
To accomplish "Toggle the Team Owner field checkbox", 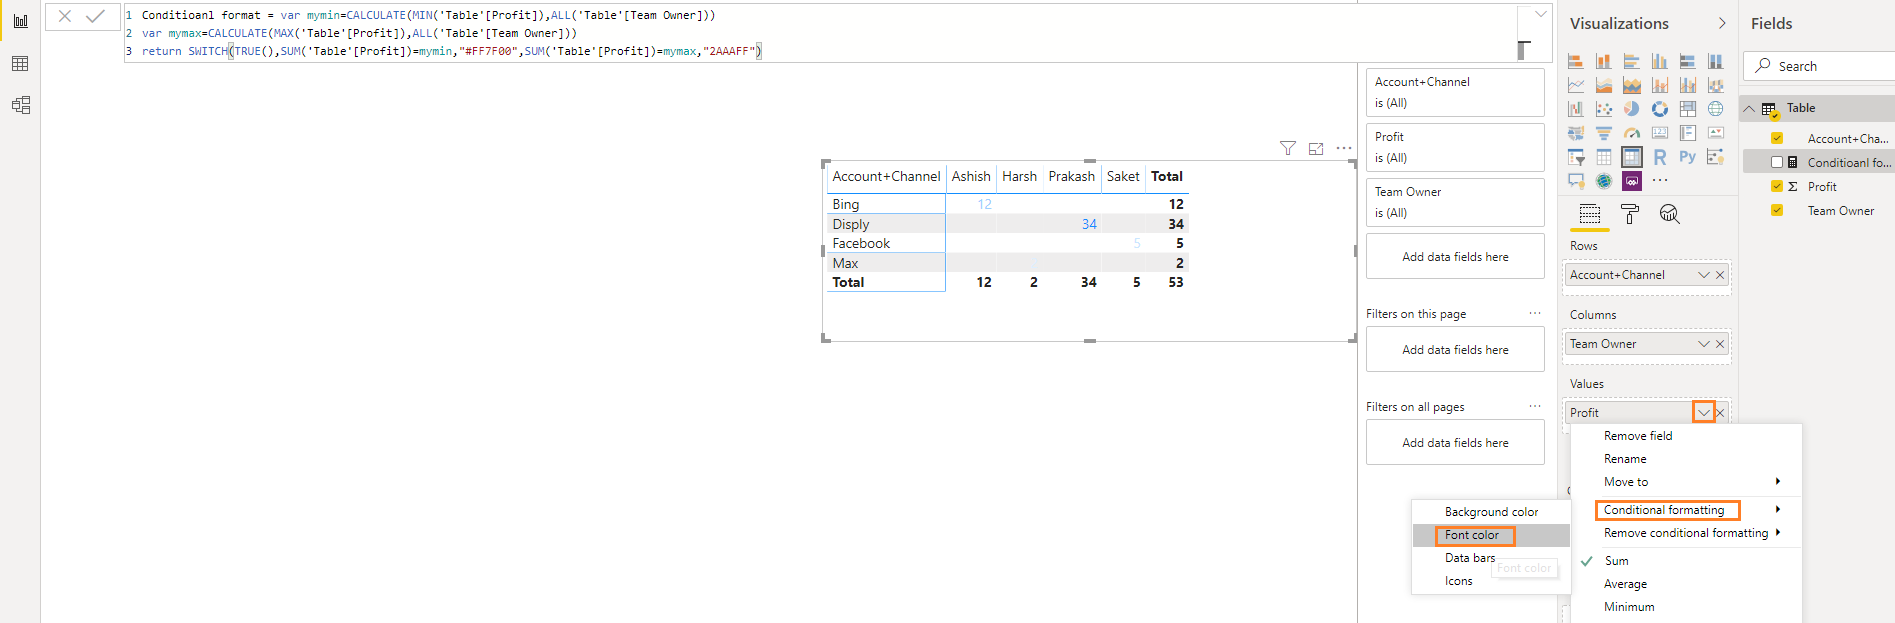I will [x=1777, y=210].
